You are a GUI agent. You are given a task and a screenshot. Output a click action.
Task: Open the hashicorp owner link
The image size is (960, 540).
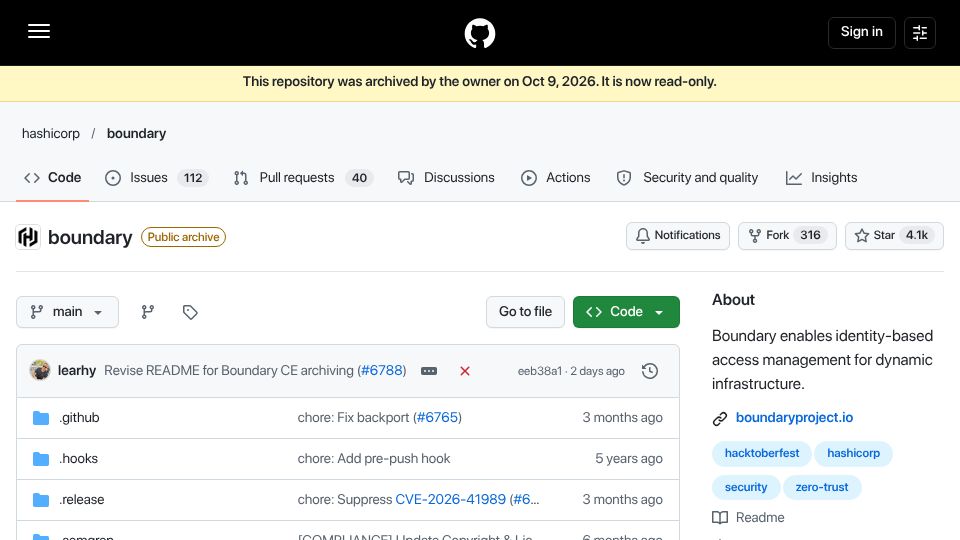point(51,133)
